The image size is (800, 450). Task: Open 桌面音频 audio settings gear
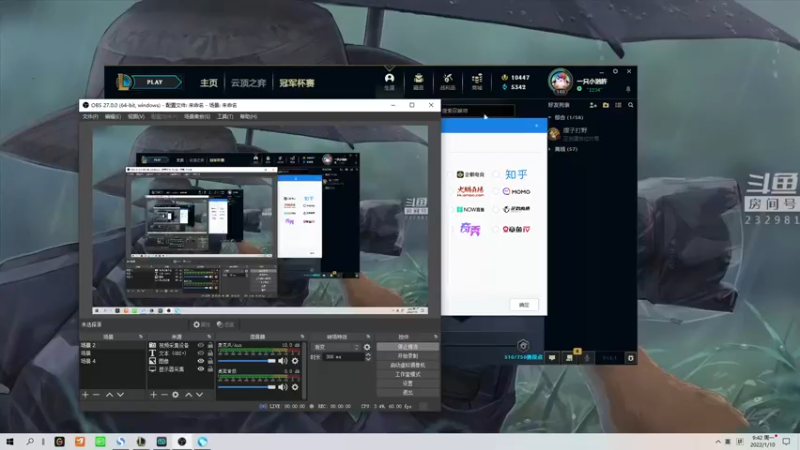pos(295,387)
